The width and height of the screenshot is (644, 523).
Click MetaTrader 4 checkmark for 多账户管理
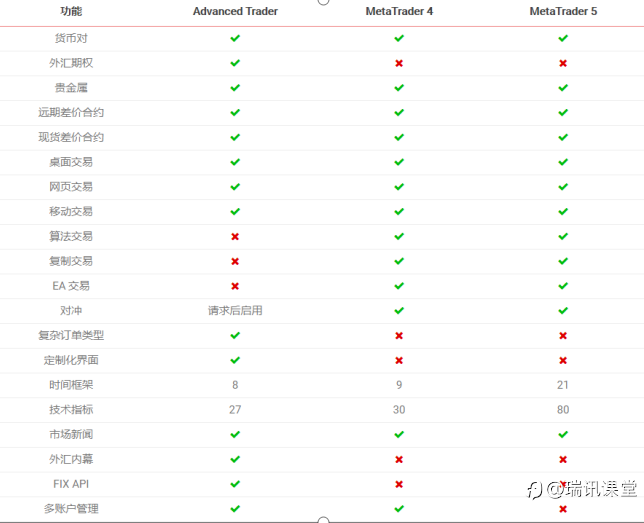pos(399,509)
